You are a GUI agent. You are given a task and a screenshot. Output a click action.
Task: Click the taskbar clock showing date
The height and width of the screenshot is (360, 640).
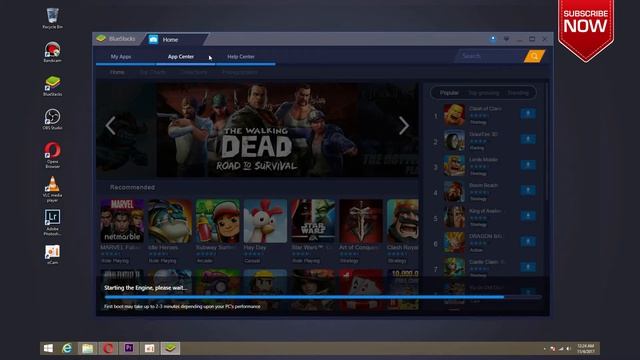585,349
